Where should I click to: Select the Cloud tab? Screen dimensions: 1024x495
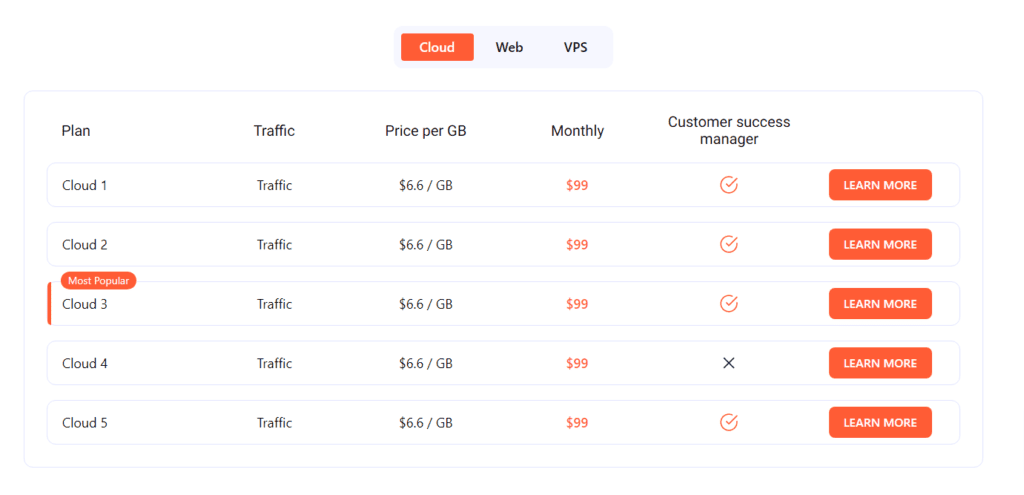click(x=437, y=47)
